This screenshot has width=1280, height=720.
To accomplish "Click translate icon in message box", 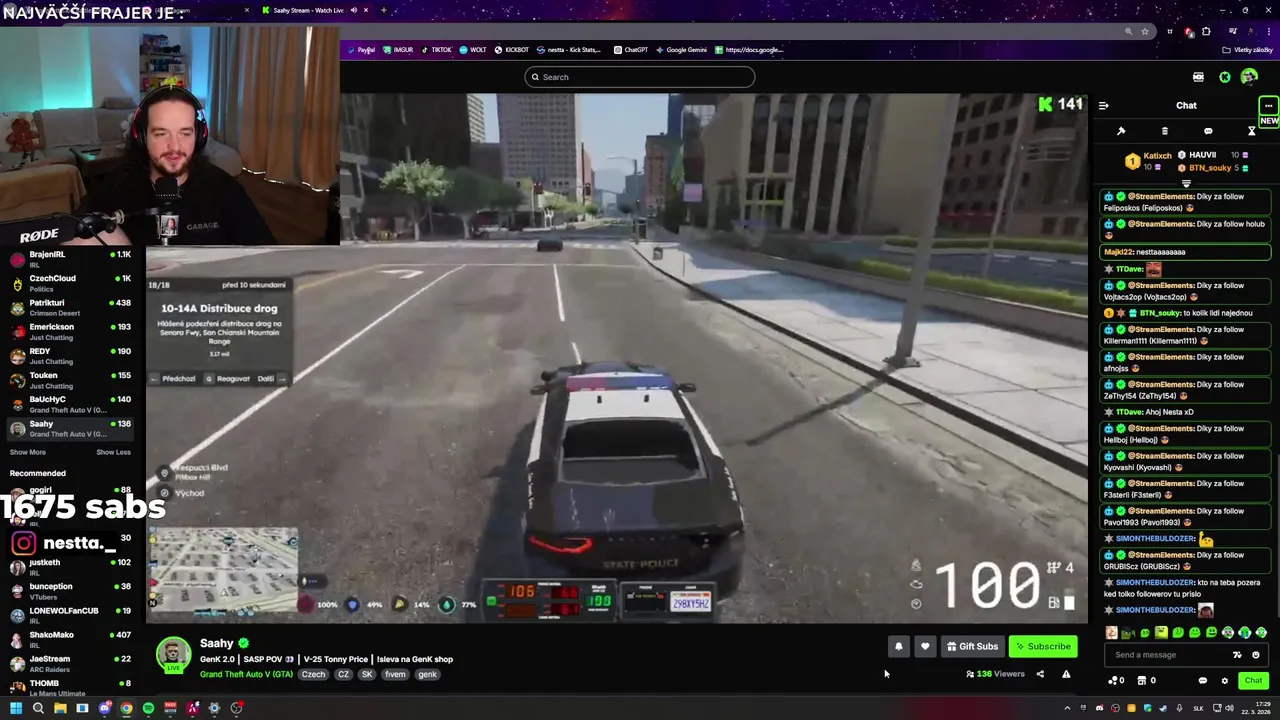I will [x=1238, y=655].
